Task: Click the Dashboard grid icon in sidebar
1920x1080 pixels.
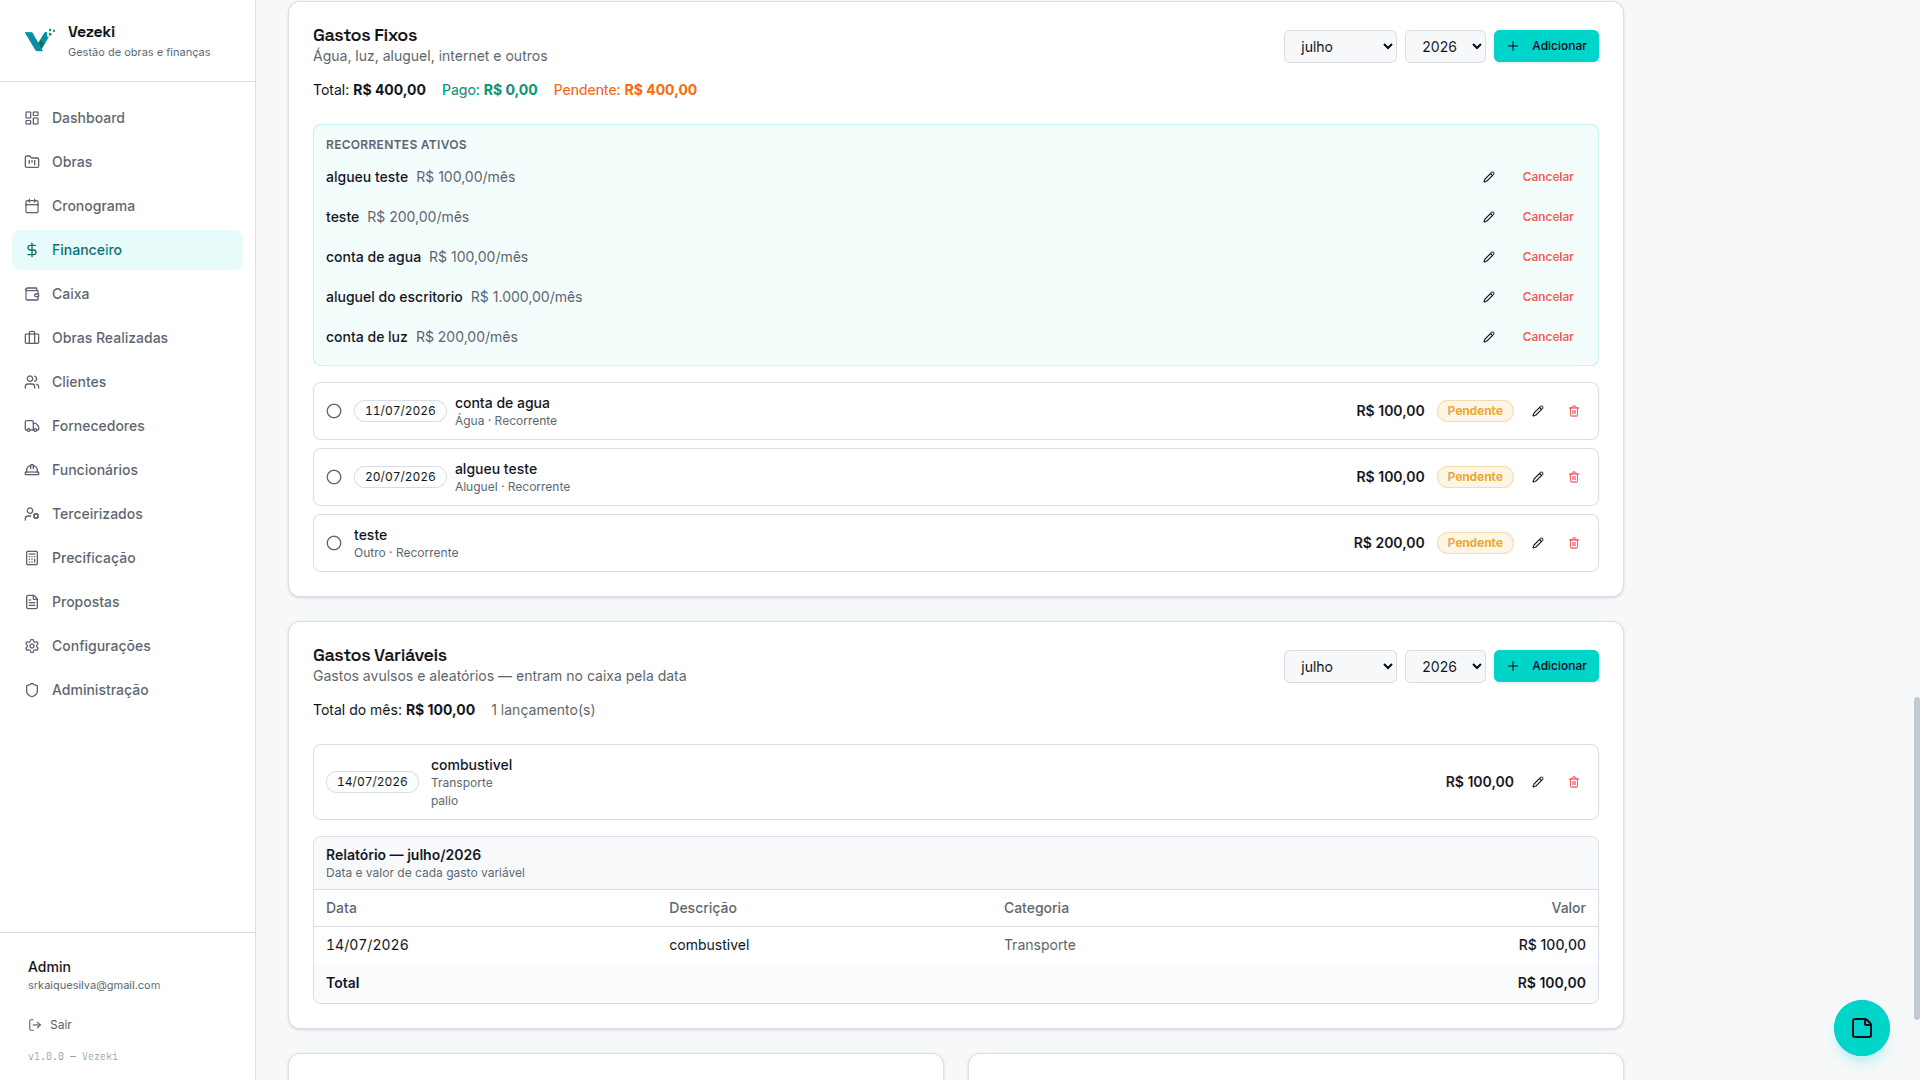Action: pyautogui.click(x=32, y=118)
